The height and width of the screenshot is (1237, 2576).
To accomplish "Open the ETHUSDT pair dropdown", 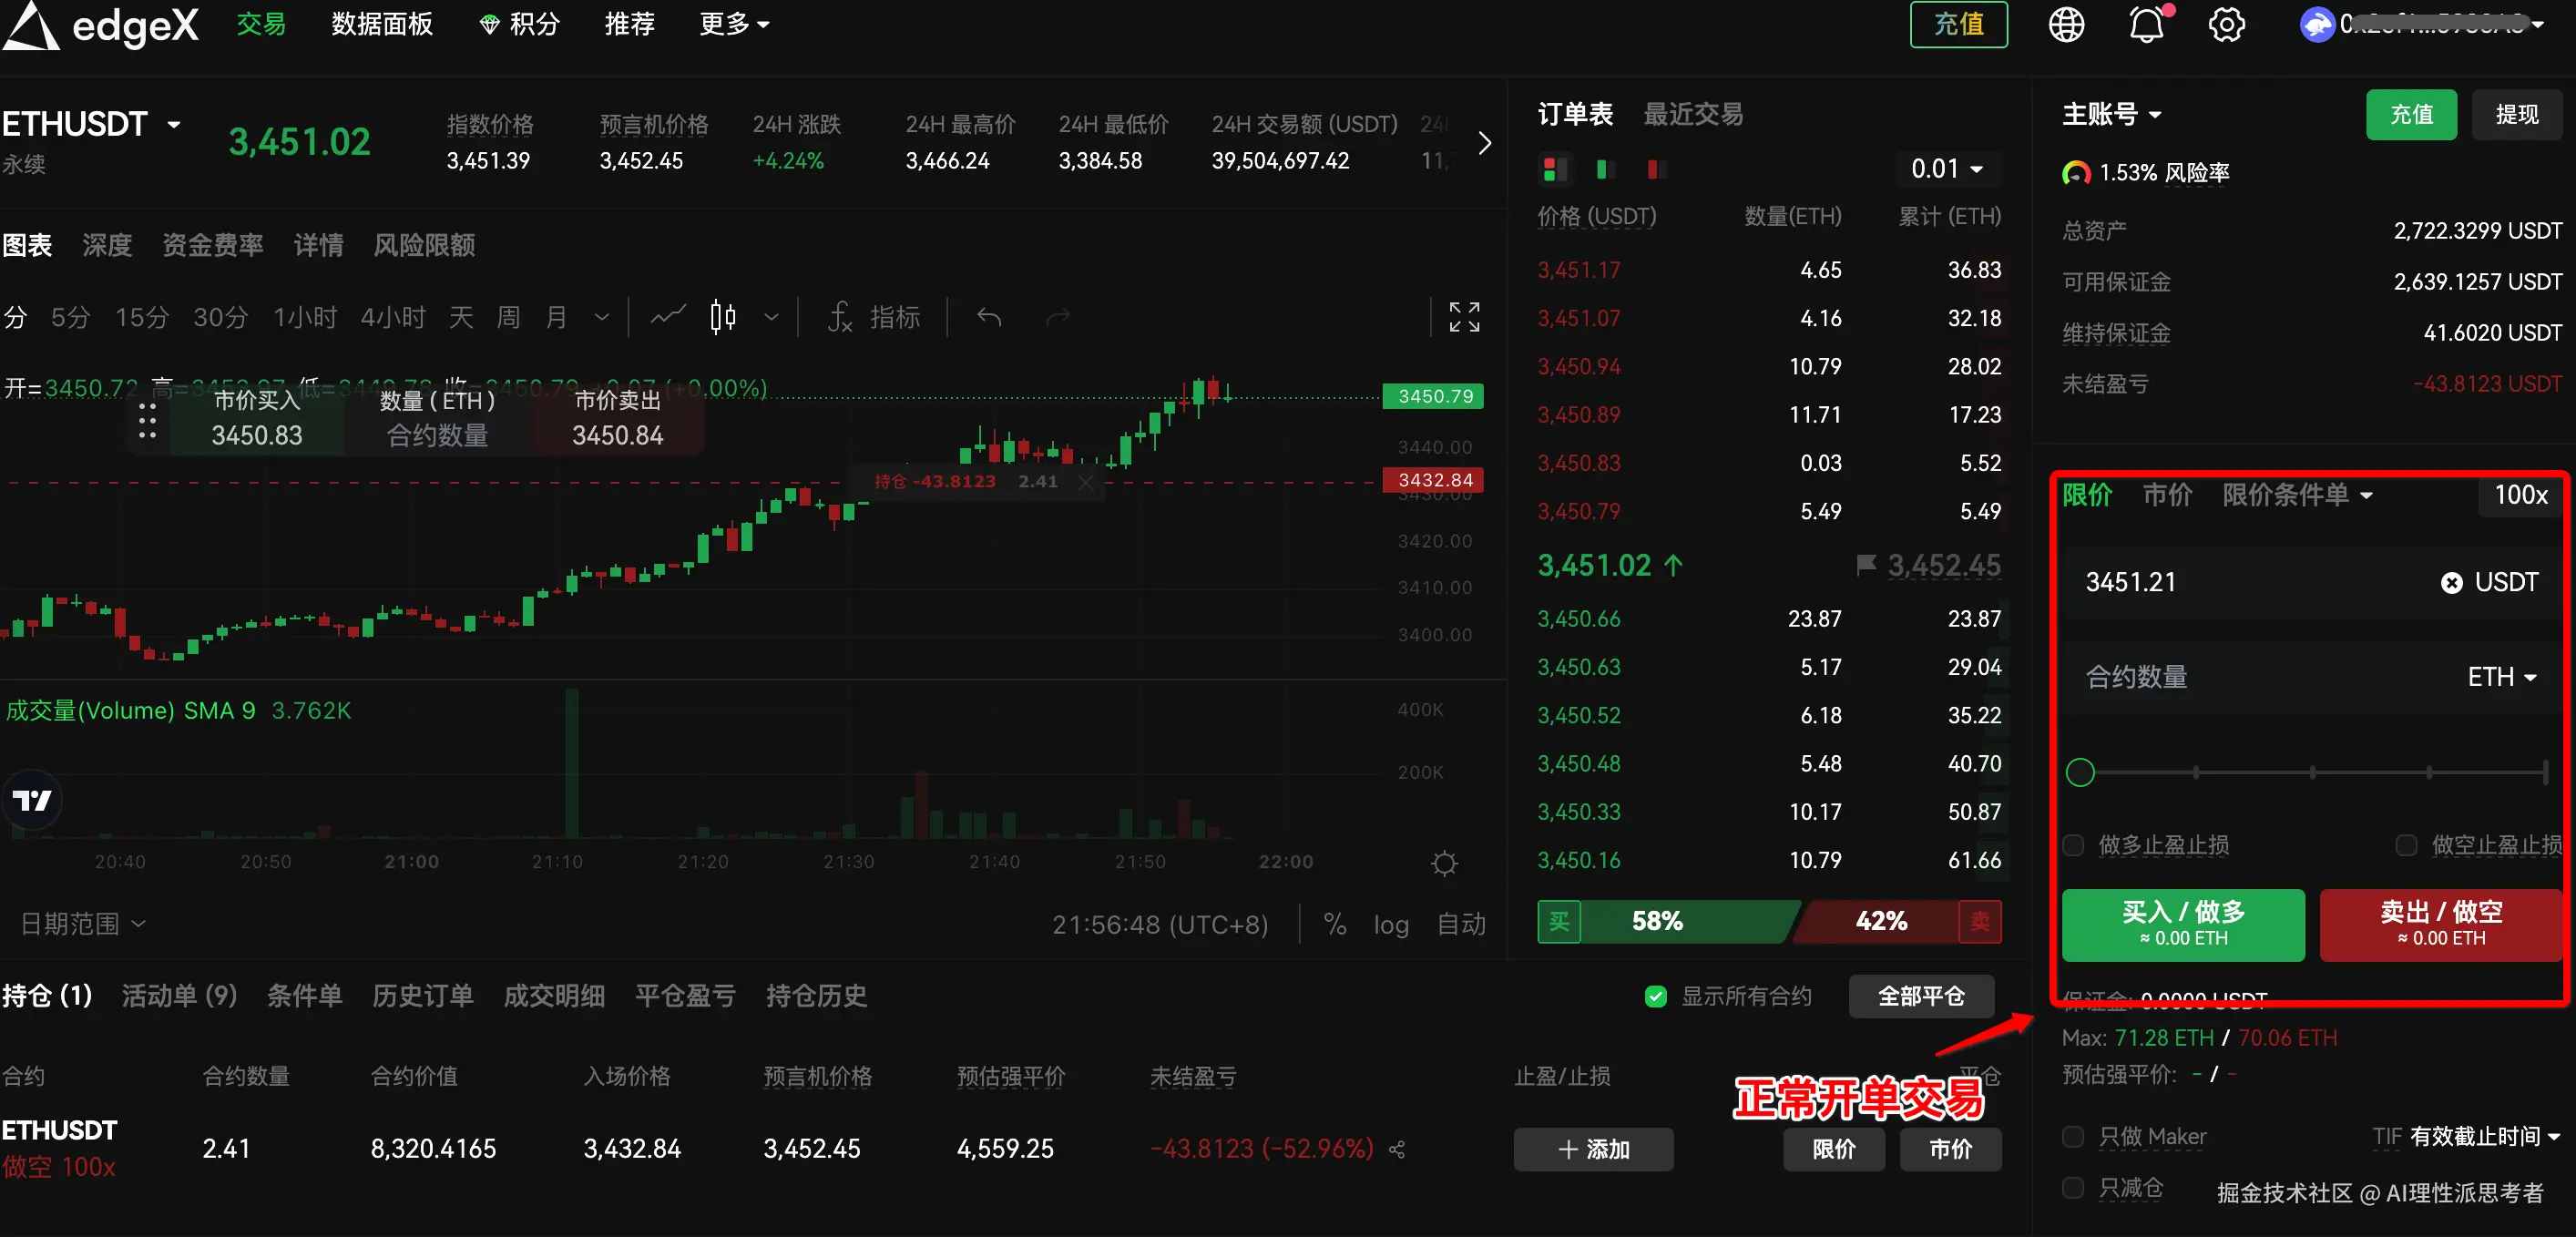I will 174,124.
